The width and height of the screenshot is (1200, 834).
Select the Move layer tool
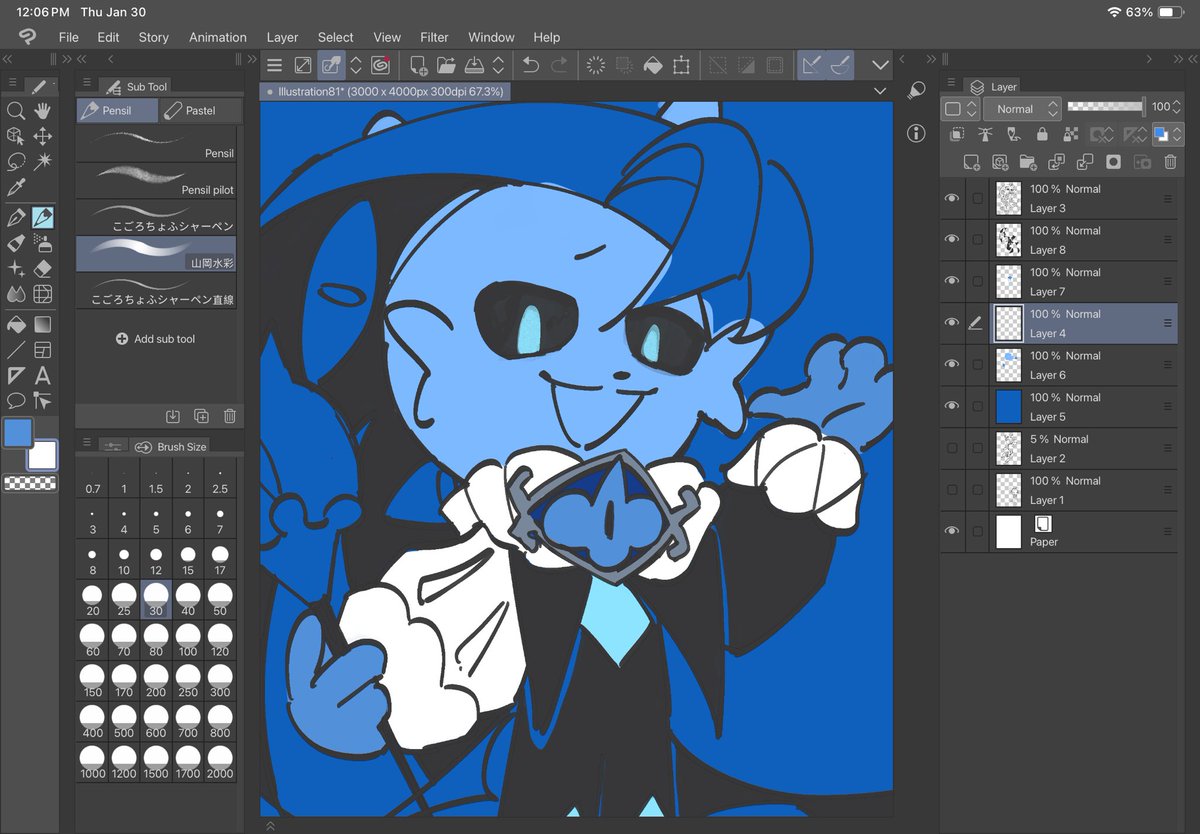(x=43, y=136)
